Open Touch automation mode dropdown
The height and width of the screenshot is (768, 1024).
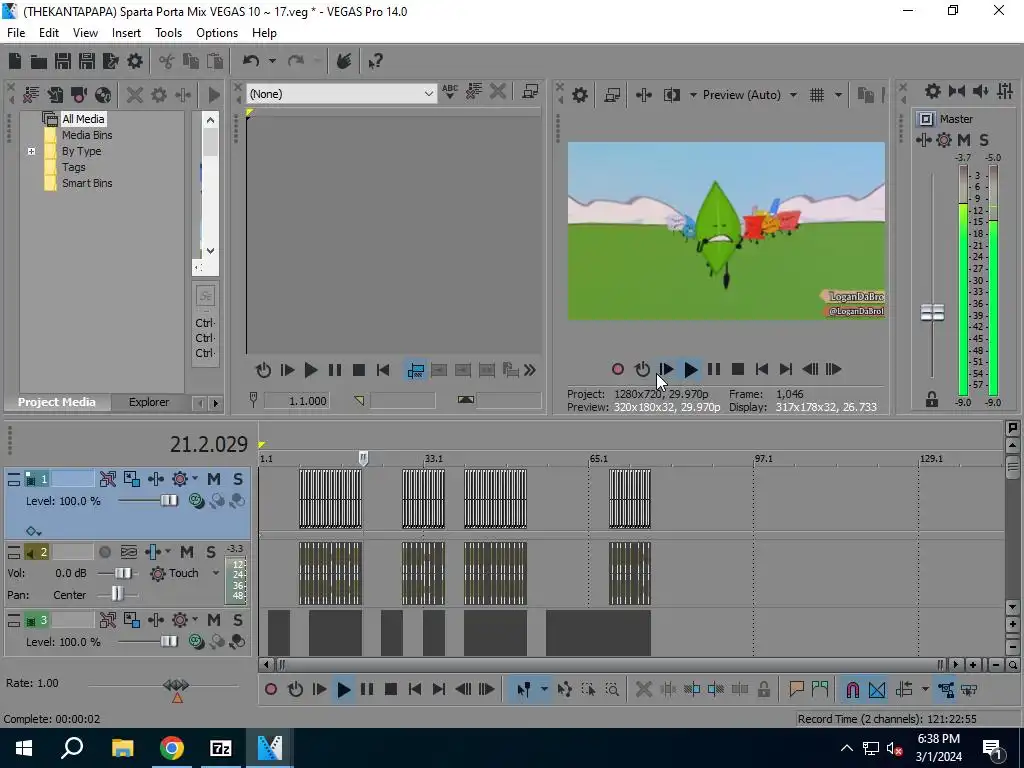(216, 573)
